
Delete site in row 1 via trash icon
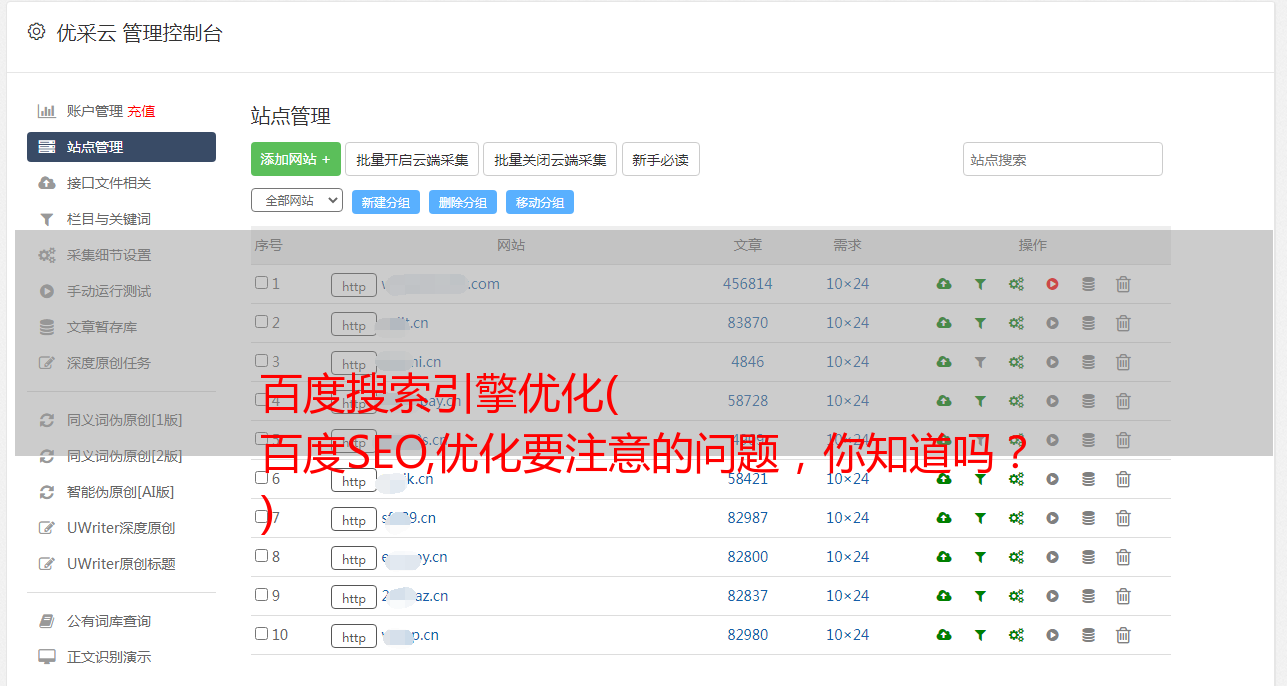pyautogui.click(x=1123, y=284)
